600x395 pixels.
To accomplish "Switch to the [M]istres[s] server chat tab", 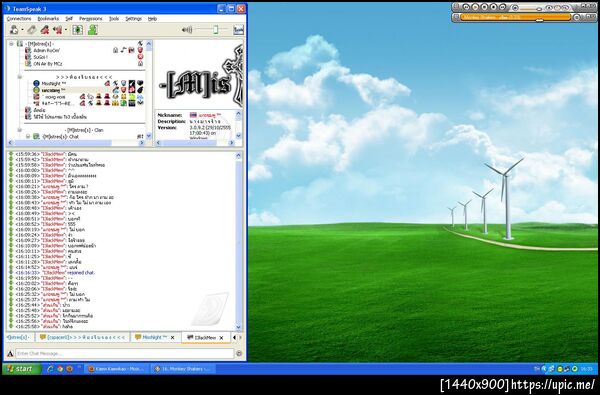I will point(18,337).
